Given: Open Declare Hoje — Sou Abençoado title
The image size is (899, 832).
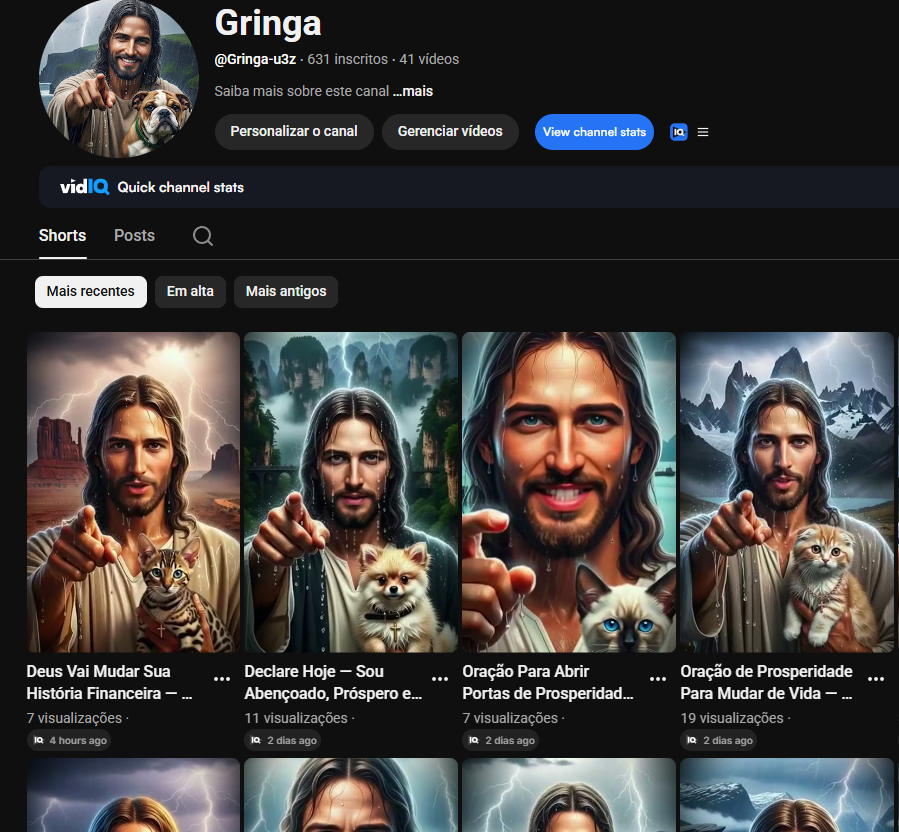Looking at the screenshot, I should pyautogui.click(x=333, y=682).
